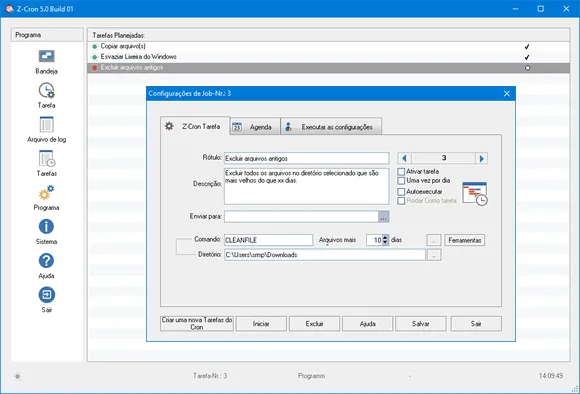This screenshot has width=580, height=394.
Task: Open Programa gears icon in sidebar
Action: (x=46, y=192)
